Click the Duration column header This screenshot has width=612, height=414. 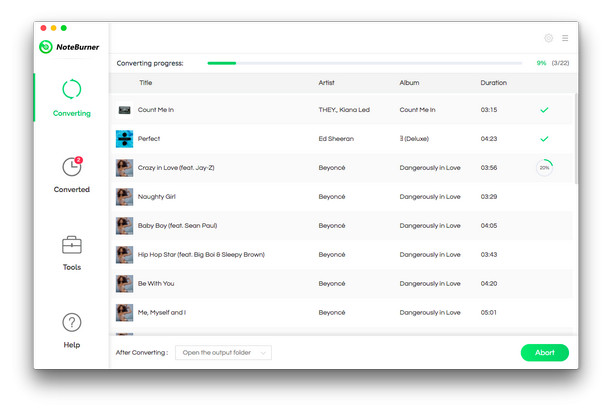click(x=493, y=83)
